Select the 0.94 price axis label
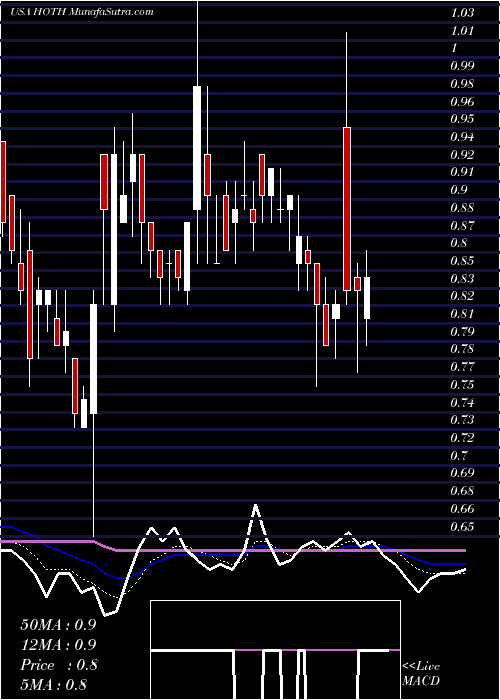The image size is (500, 700). tap(462, 137)
